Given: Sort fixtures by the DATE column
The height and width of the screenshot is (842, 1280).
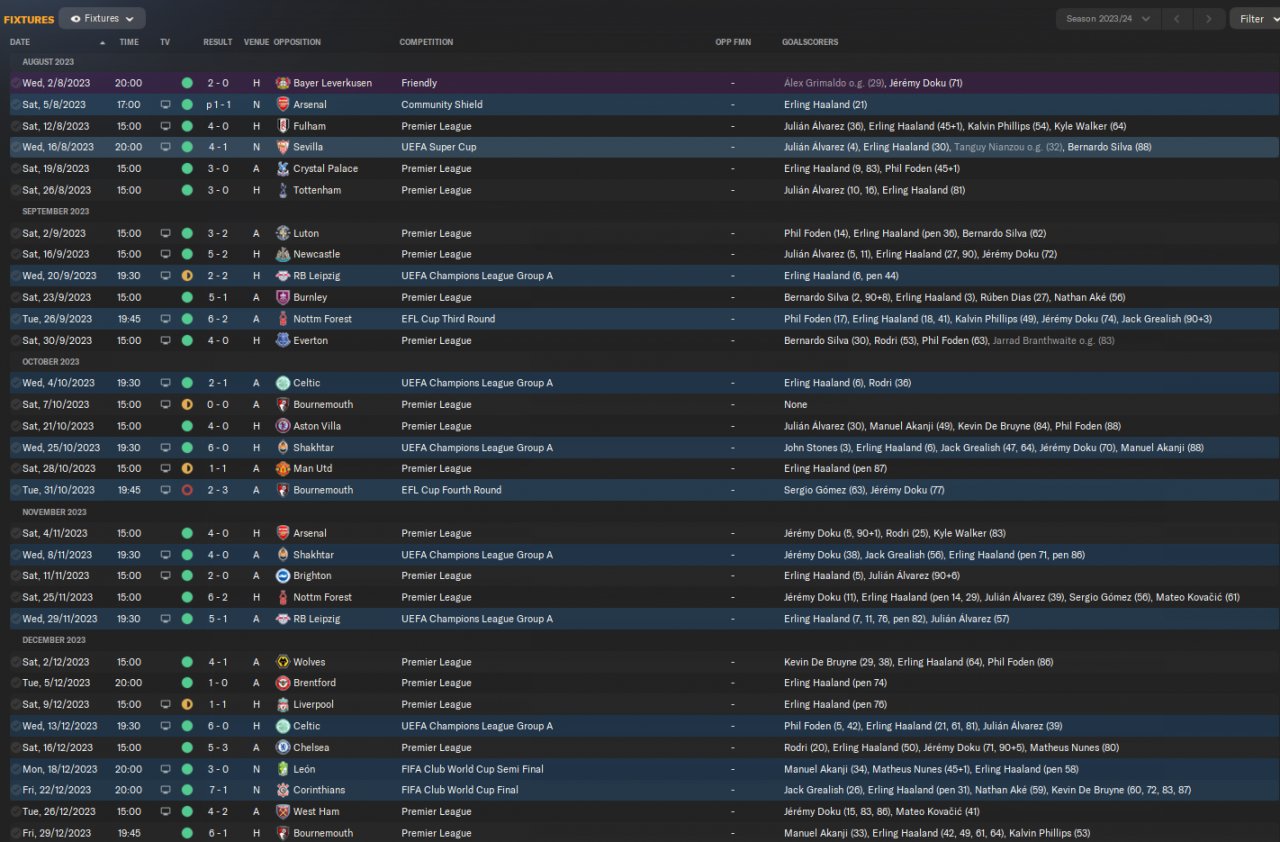Looking at the screenshot, I should (x=20, y=42).
